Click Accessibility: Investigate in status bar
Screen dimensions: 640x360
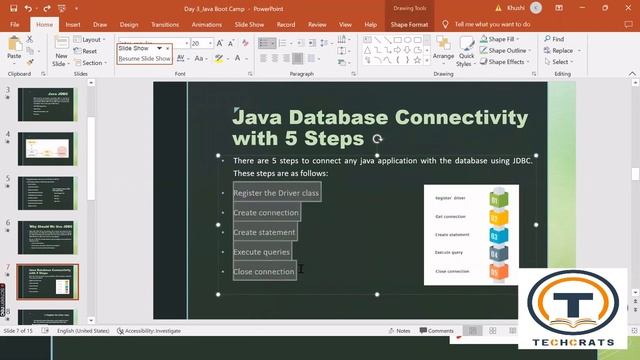pos(149,331)
